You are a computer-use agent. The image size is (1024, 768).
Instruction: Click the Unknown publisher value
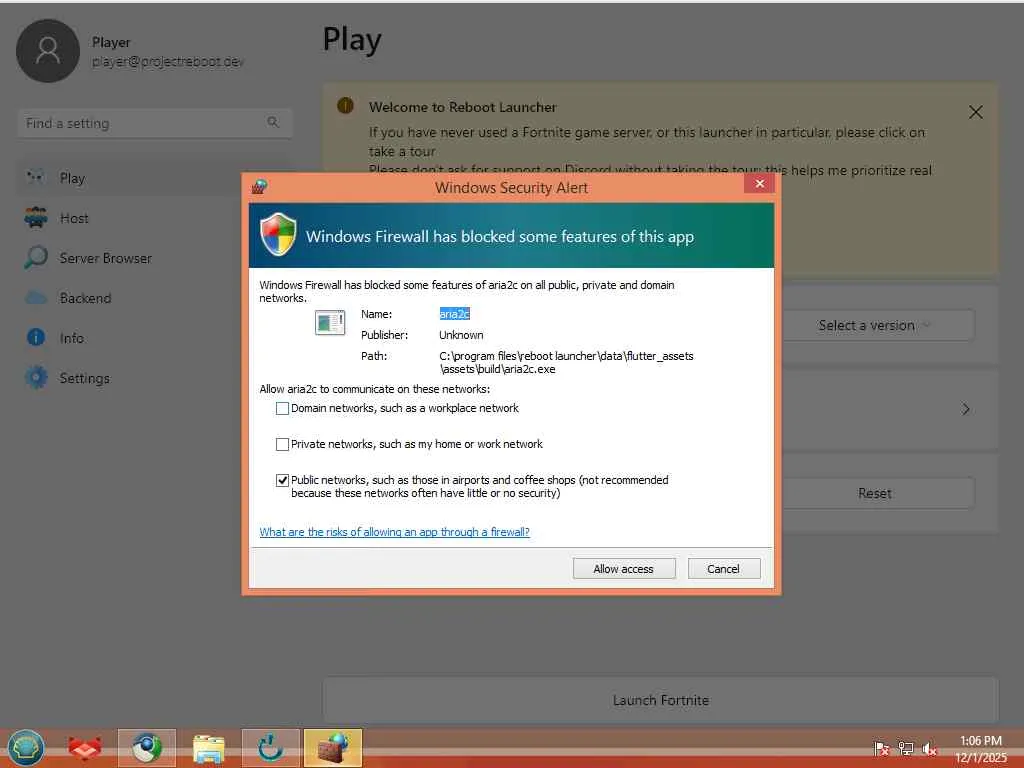[x=461, y=335]
